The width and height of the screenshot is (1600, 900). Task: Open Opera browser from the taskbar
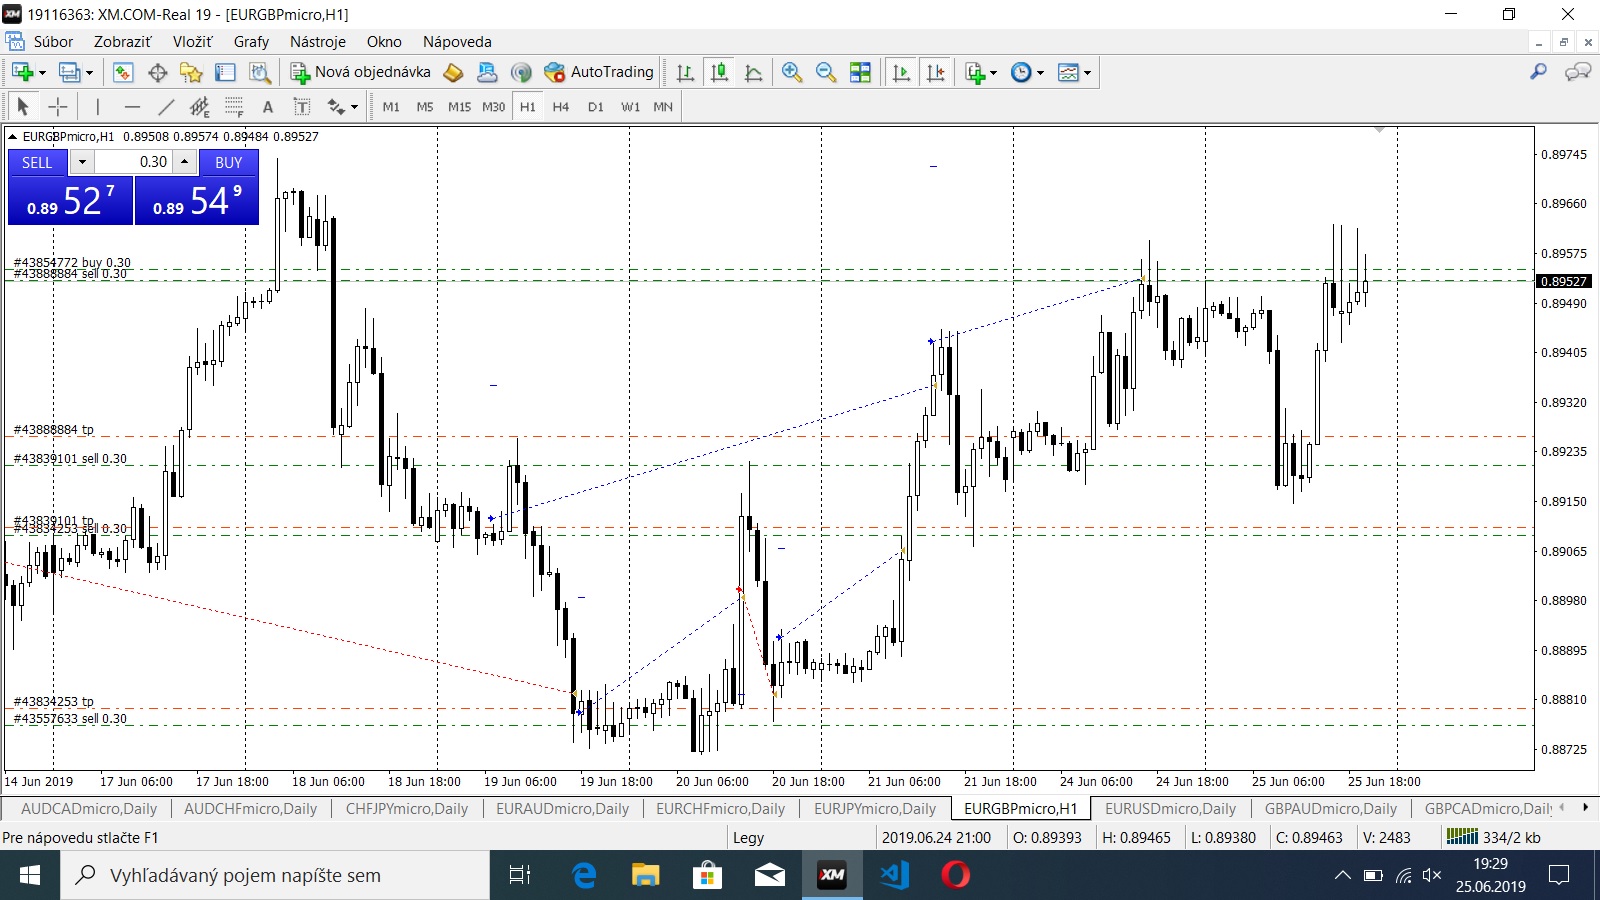[x=955, y=876]
